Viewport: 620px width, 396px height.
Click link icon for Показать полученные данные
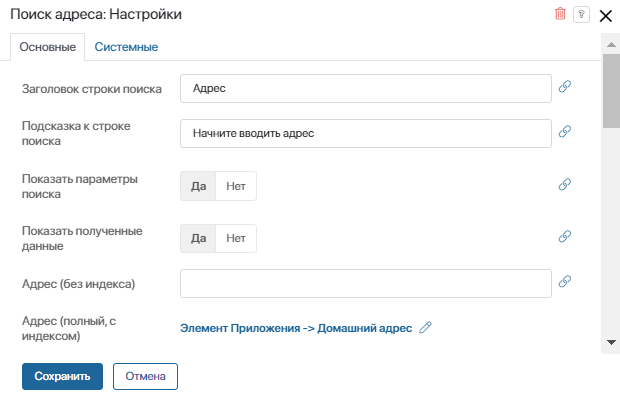click(x=565, y=237)
